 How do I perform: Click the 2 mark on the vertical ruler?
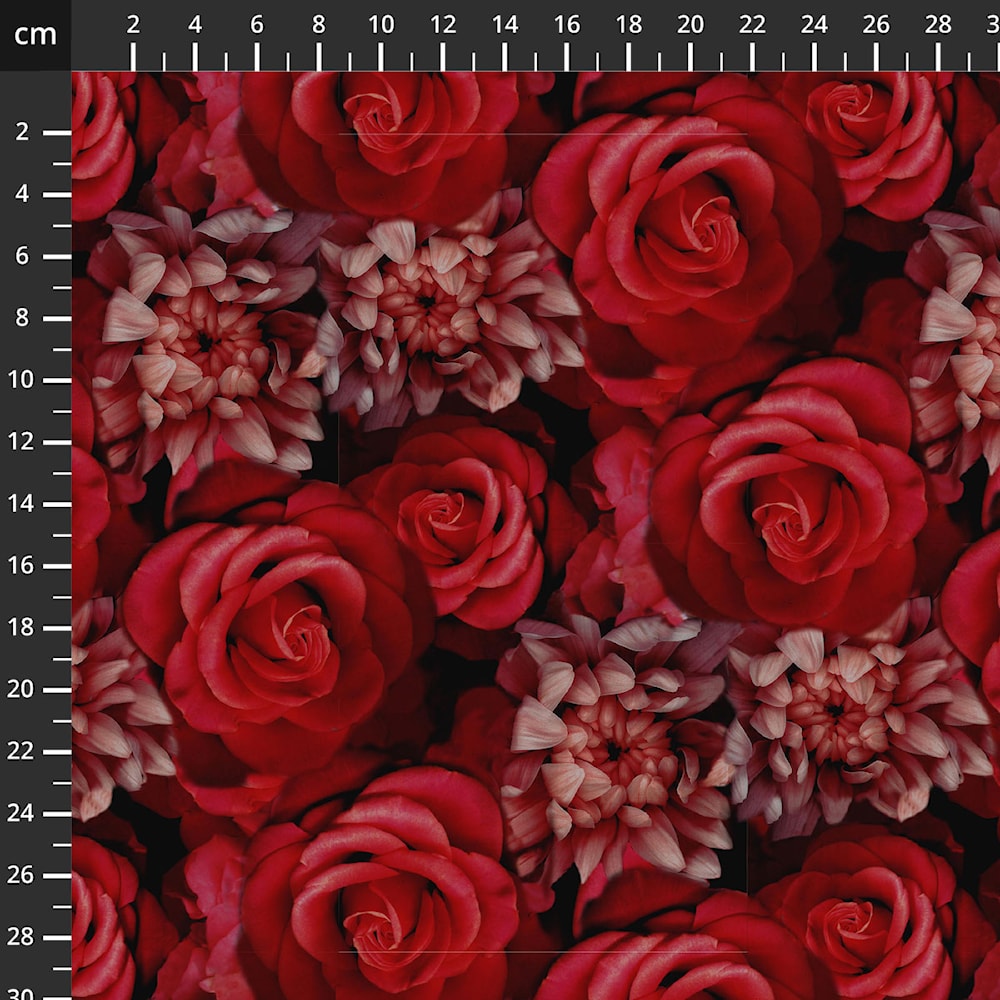click(x=24, y=132)
